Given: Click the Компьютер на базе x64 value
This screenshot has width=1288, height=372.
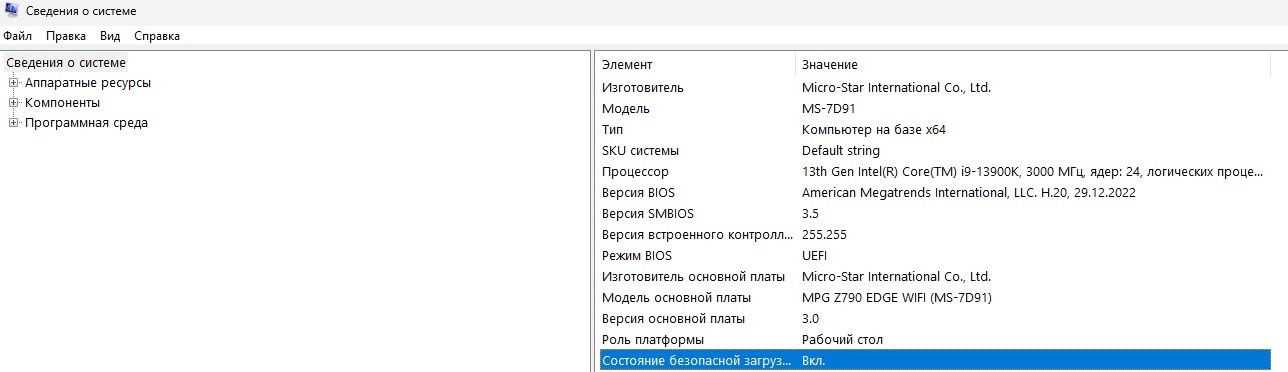Looking at the screenshot, I should tap(874, 129).
